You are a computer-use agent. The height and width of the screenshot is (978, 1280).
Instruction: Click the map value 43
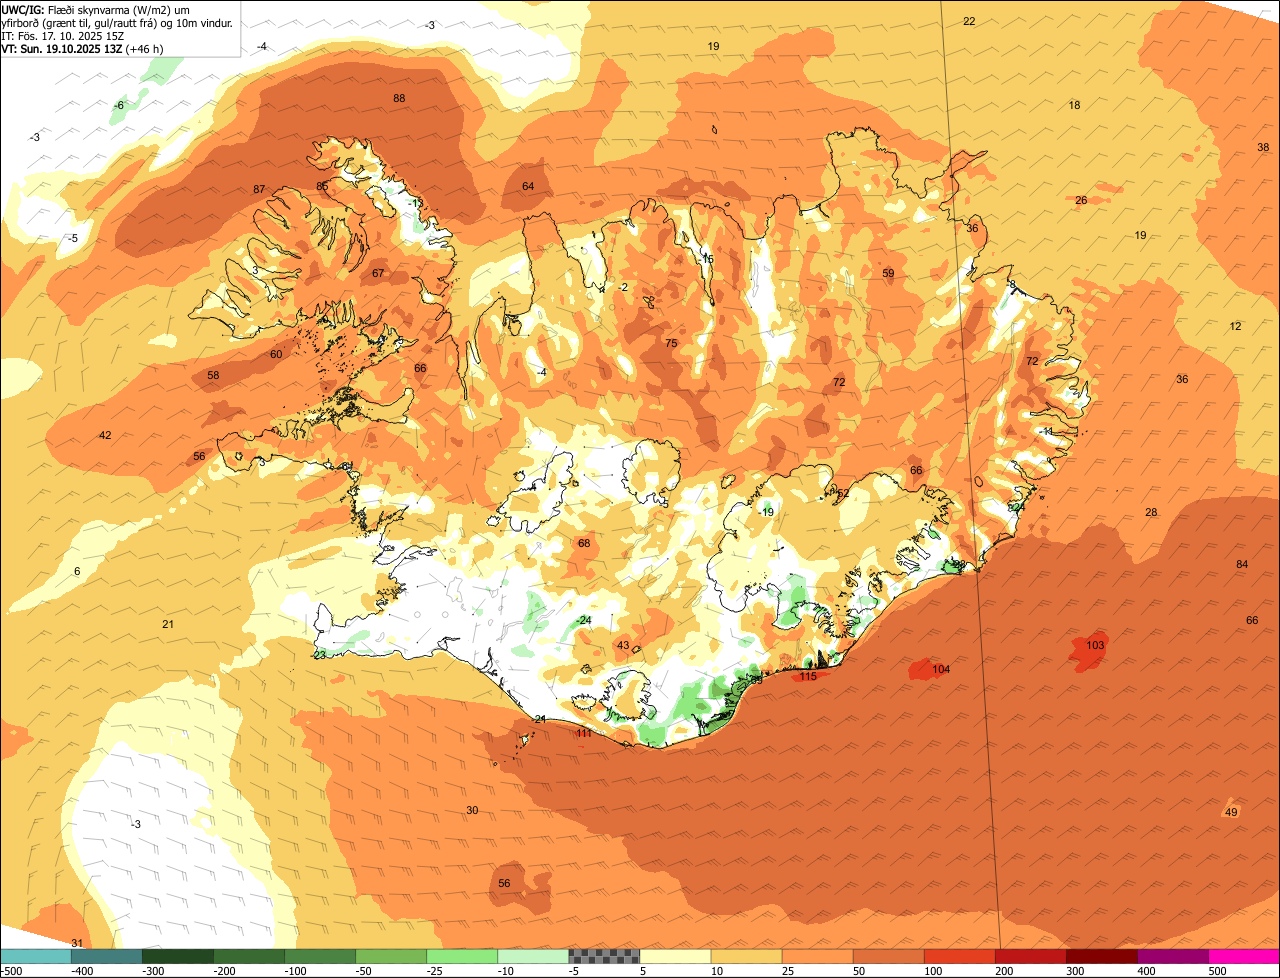point(623,645)
